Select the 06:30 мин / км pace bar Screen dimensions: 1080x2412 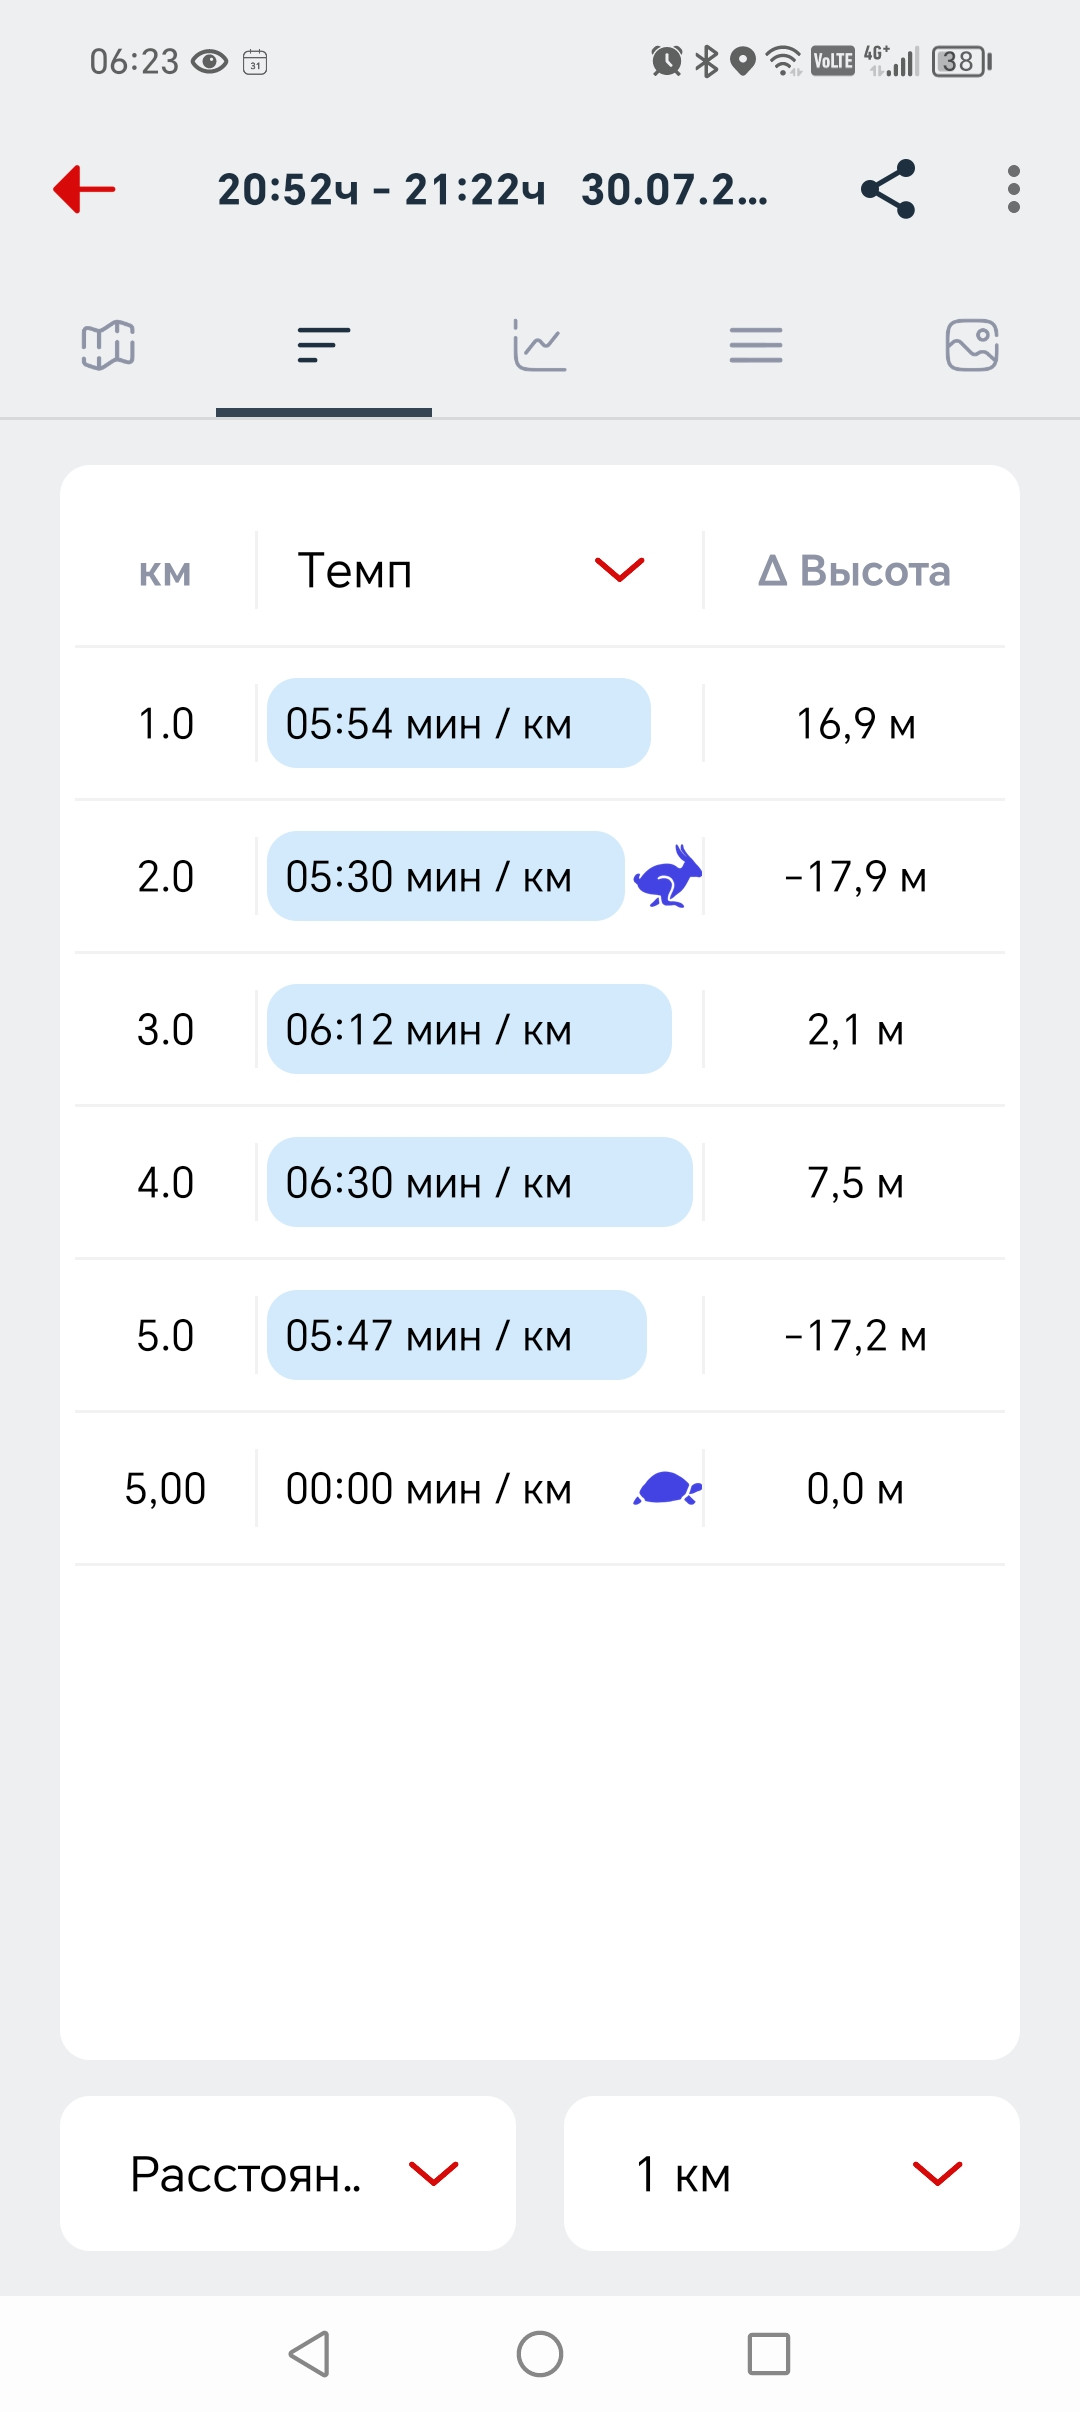[480, 1182]
